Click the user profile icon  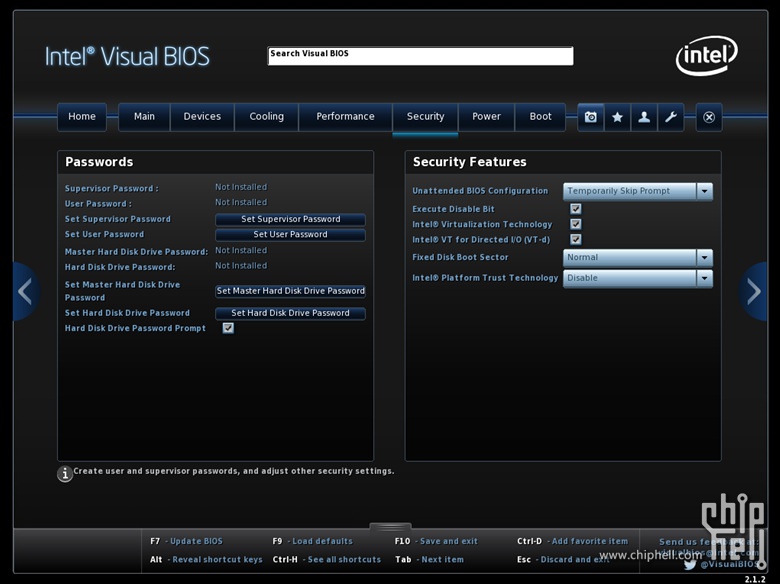tap(644, 117)
